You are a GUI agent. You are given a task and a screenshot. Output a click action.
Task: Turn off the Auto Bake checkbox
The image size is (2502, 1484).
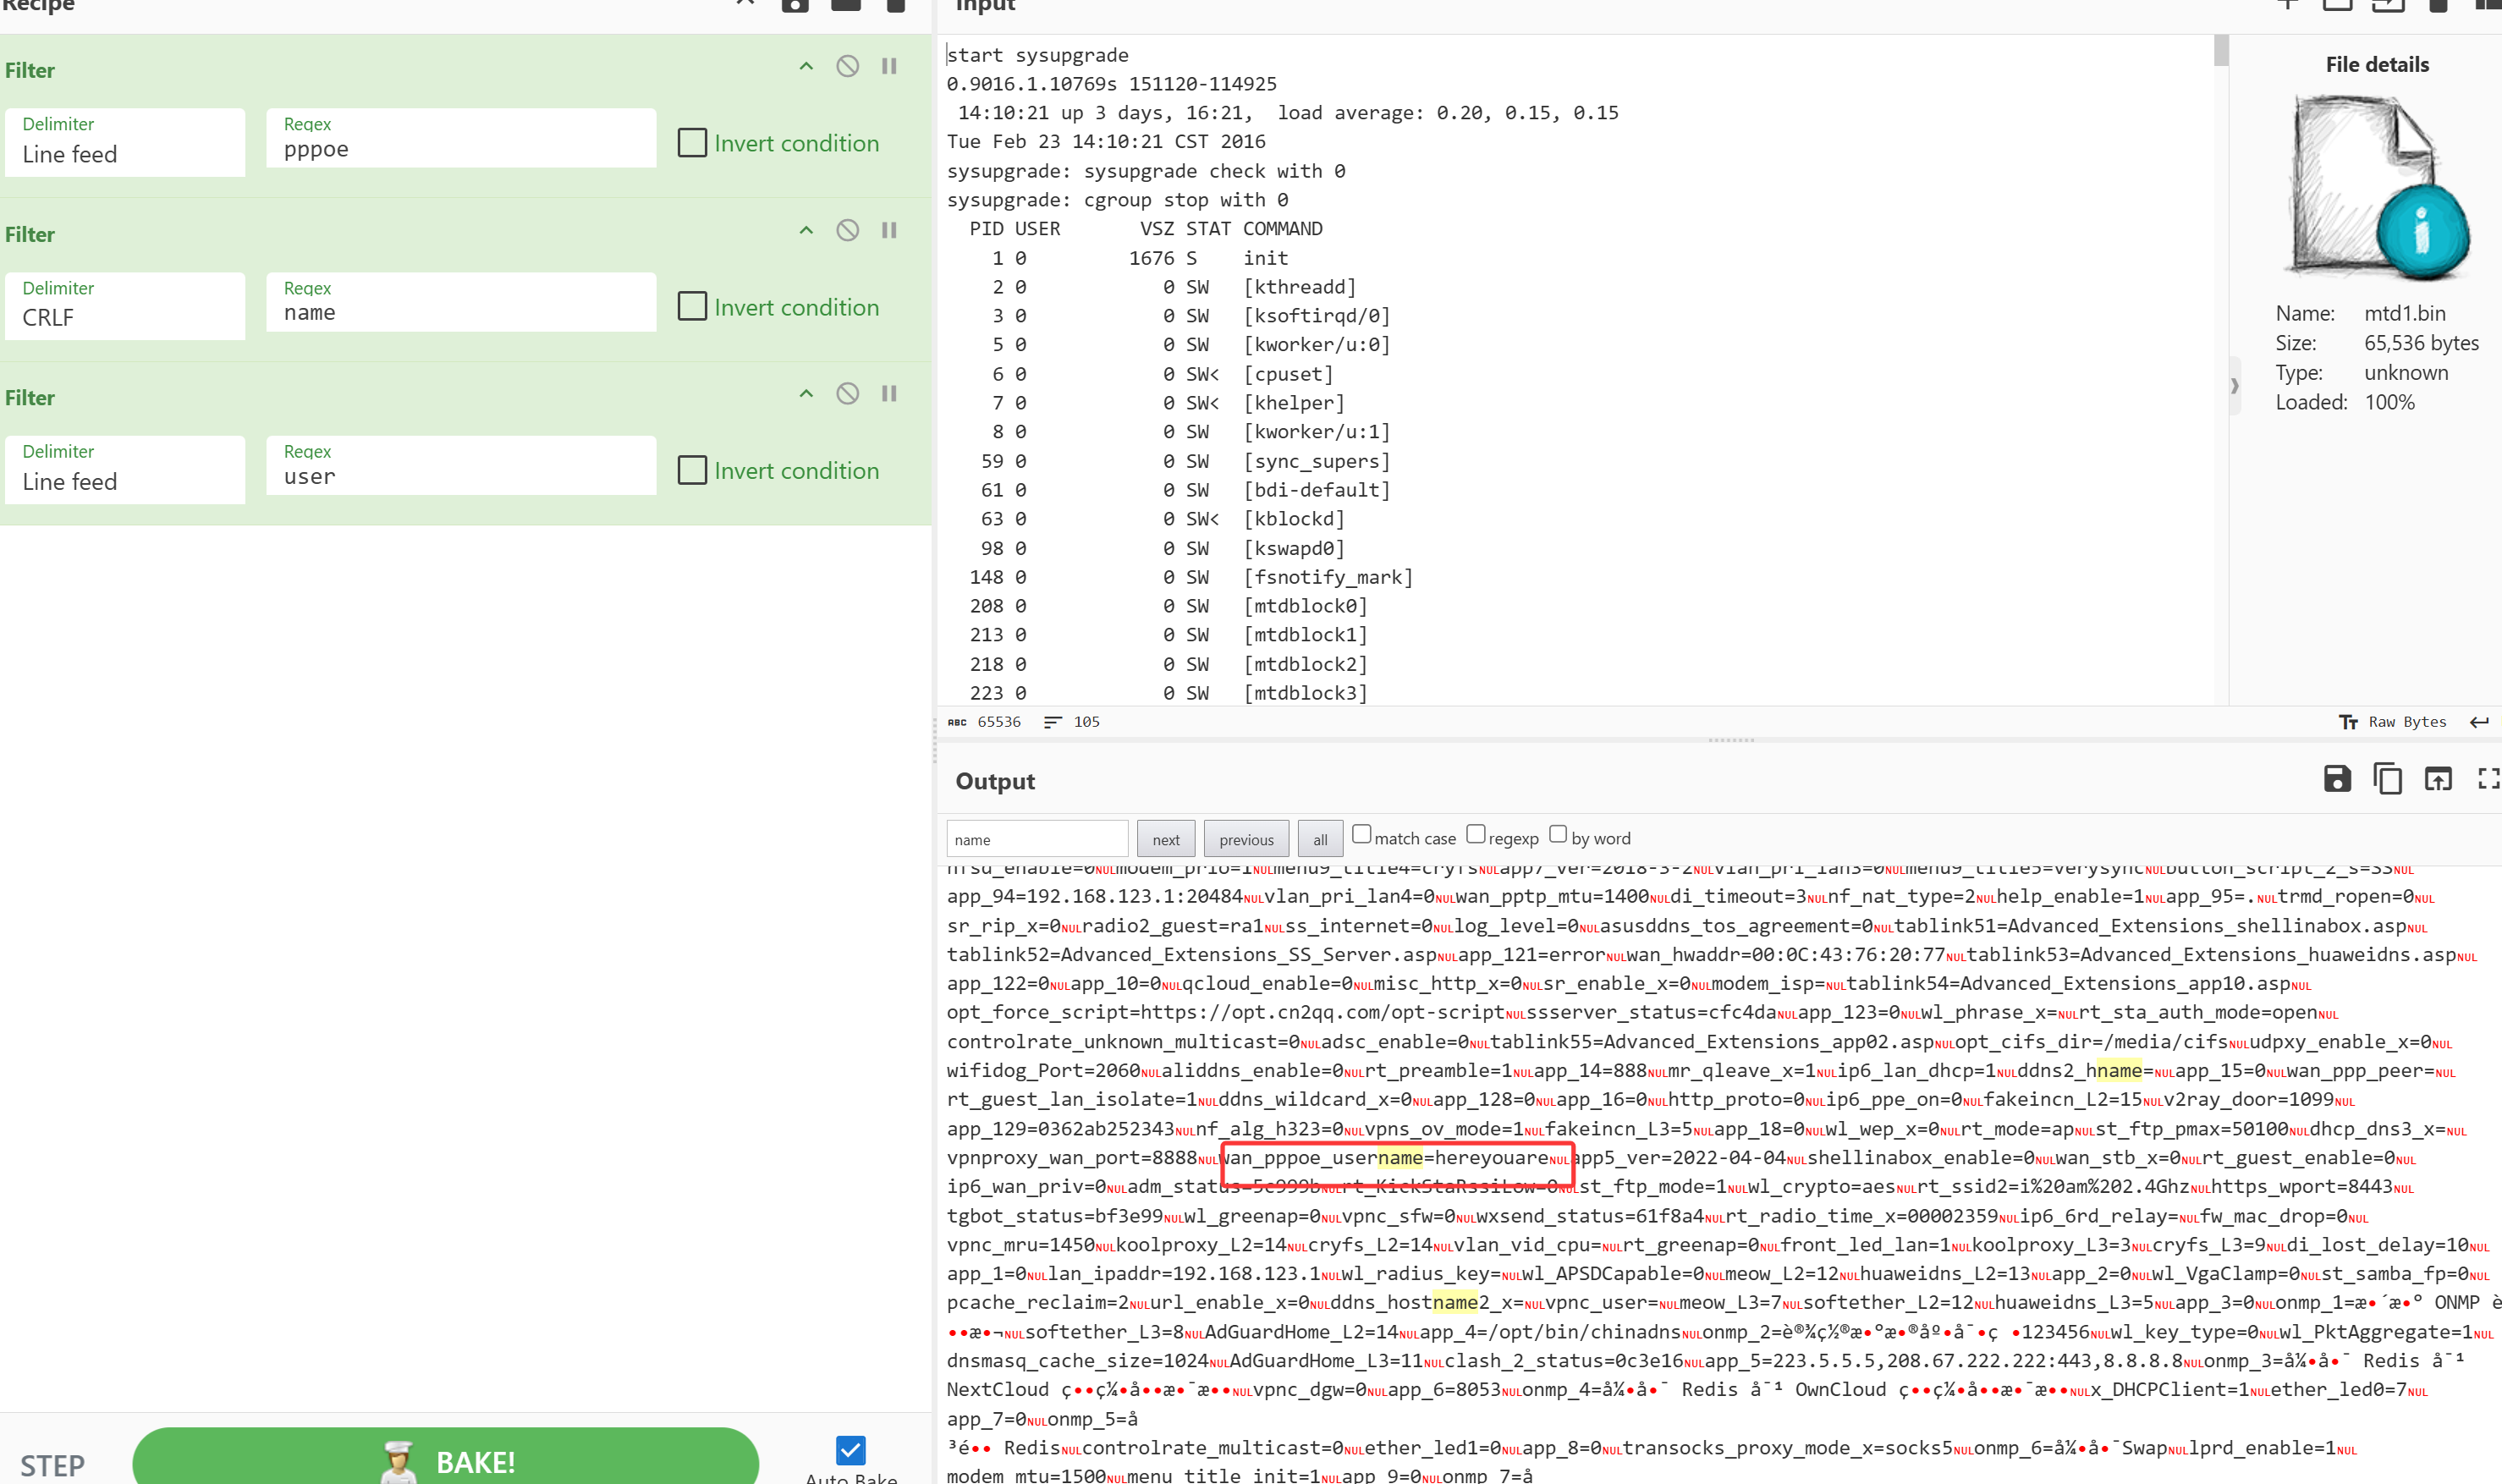click(850, 1449)
